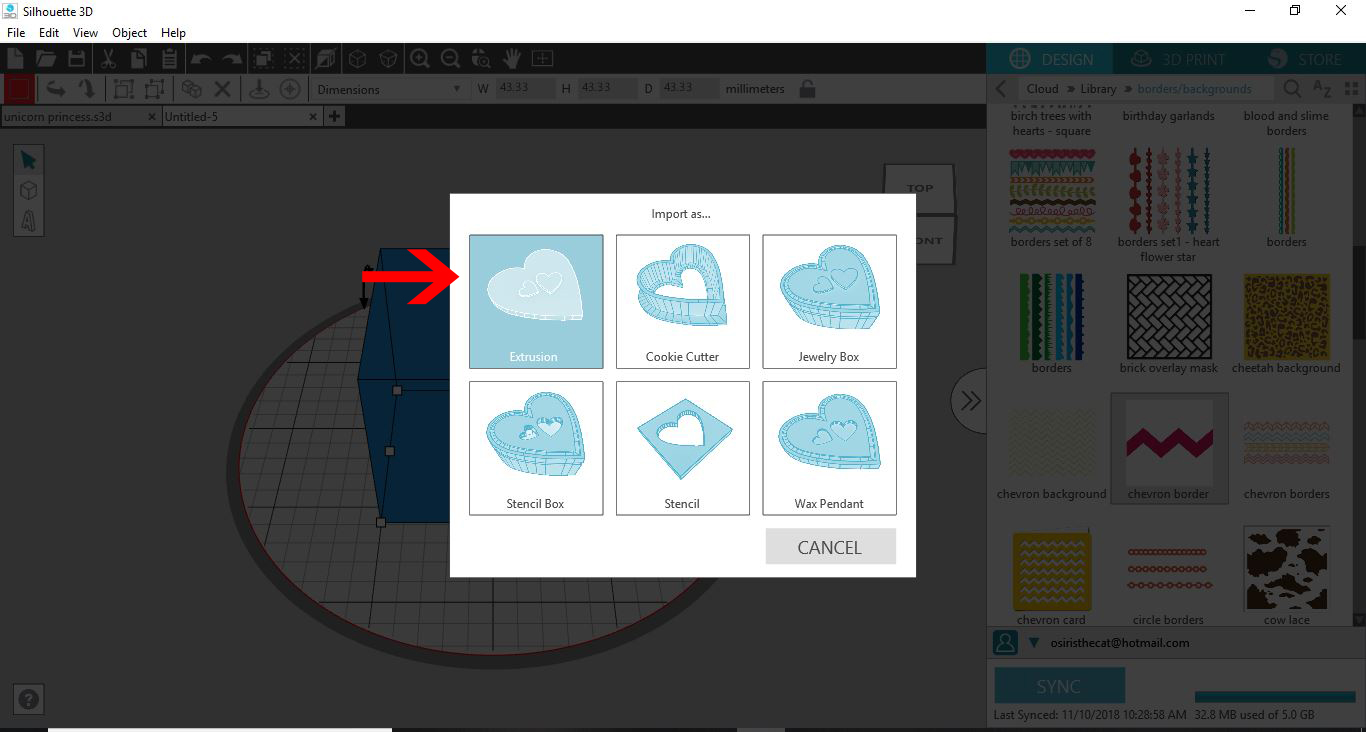Select the 3D Text tool
Viewport: 1366px width, 732px height.
click(x=28, y=220)
